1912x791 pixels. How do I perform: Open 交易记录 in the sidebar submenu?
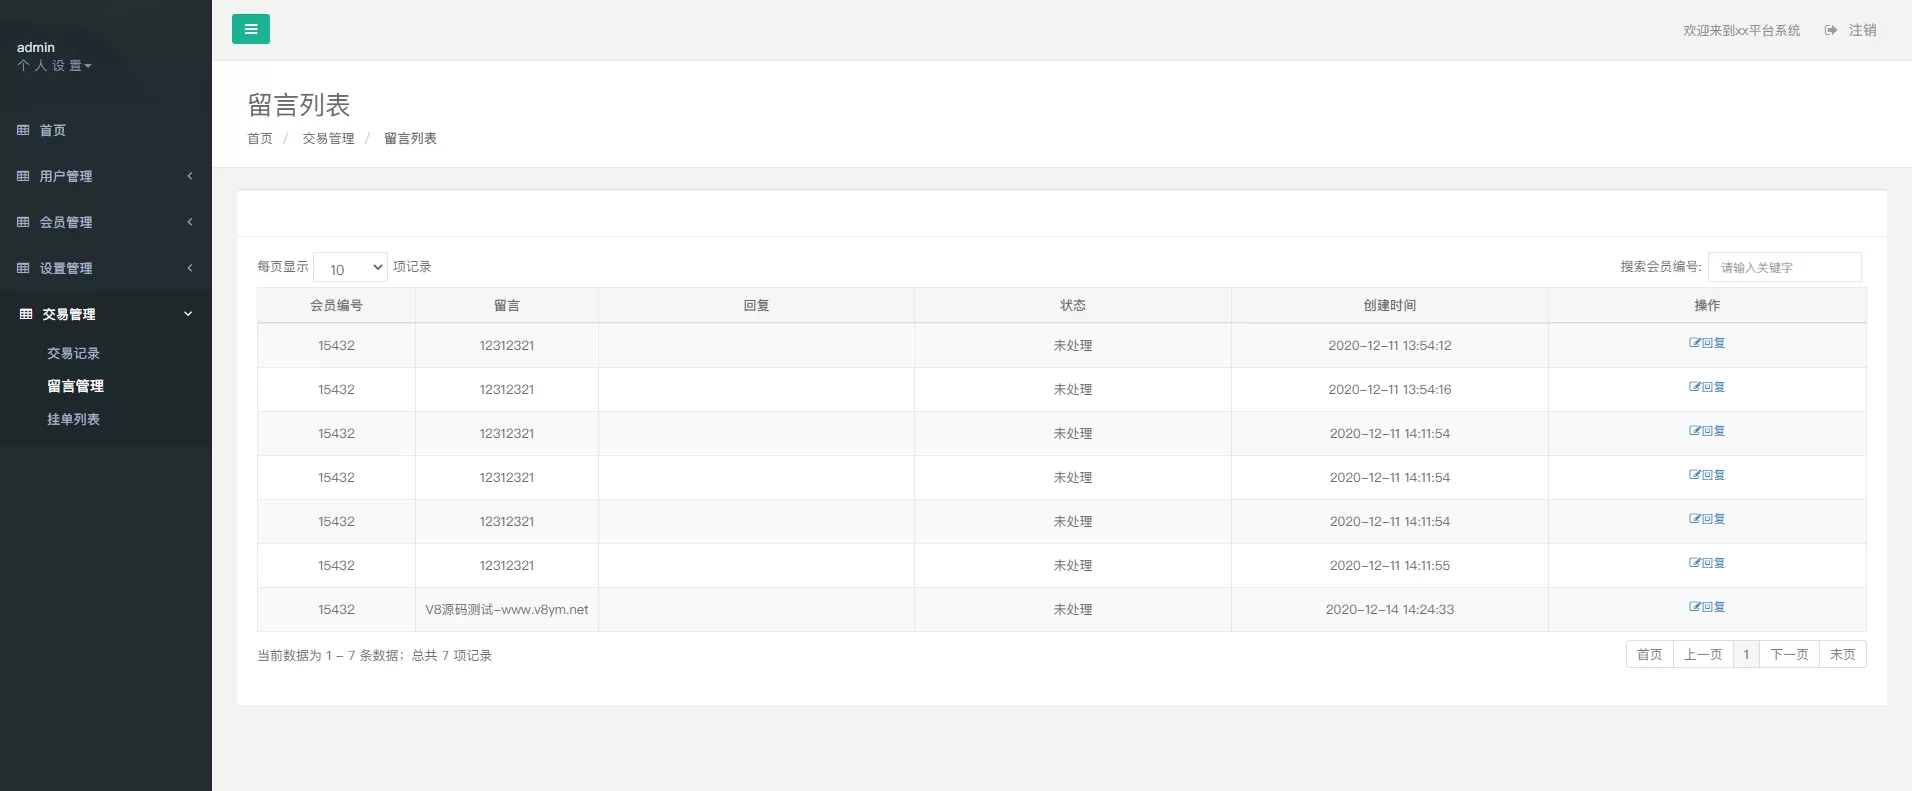[x=73, y=353]
